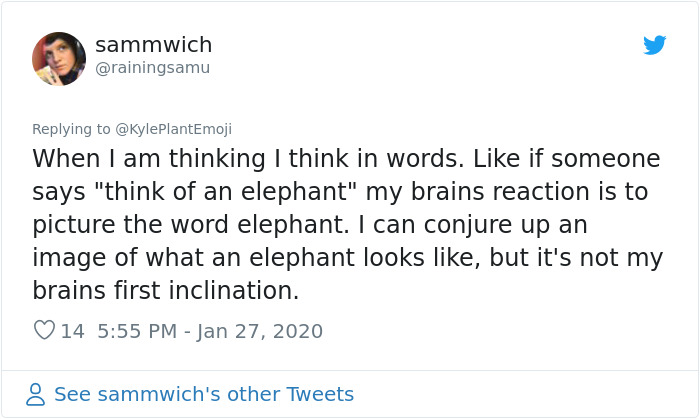The height and width of the screenshot is (419, 700).
Task: Click the 14 likes count
Action: 72,331
